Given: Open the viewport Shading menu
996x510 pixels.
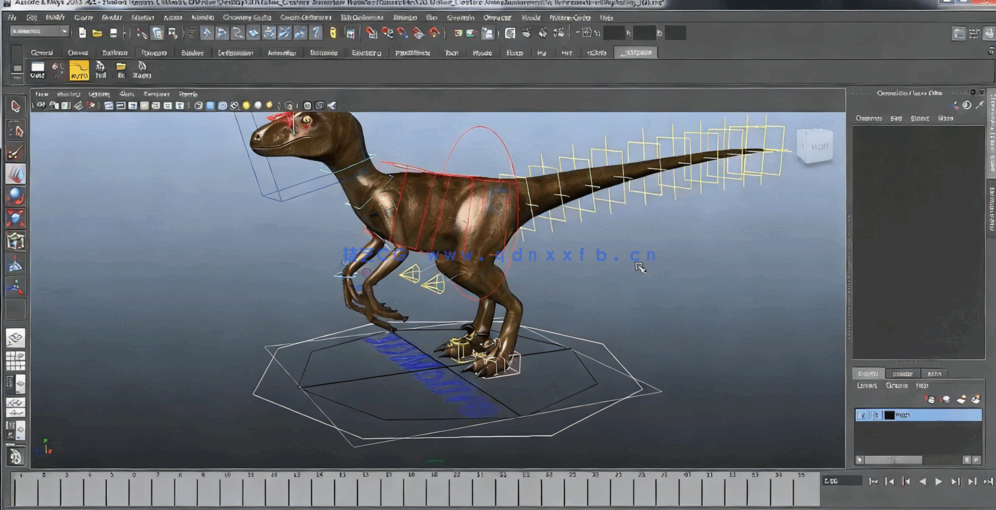Looking at the screenshot, I should pos(68,94).
